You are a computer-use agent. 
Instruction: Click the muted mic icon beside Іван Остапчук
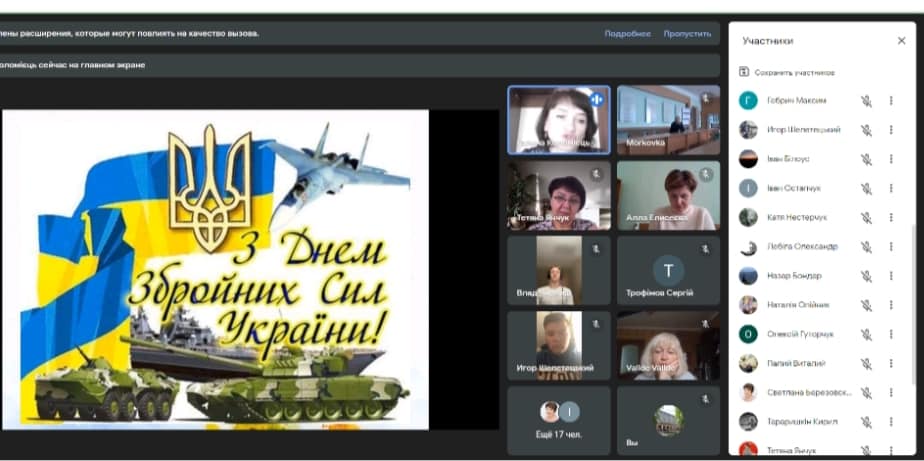[866, 189]
